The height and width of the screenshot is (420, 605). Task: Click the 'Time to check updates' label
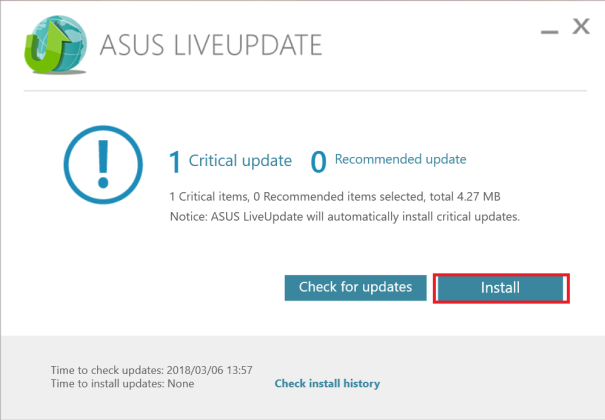click(x=107, y=370)
